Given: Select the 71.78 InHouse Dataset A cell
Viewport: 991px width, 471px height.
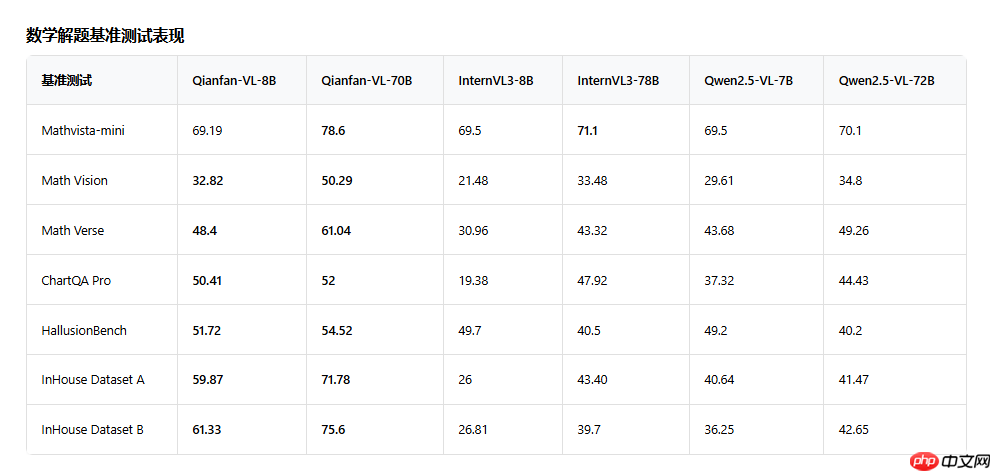Looking at the screenshot, I should coord(337,380).
